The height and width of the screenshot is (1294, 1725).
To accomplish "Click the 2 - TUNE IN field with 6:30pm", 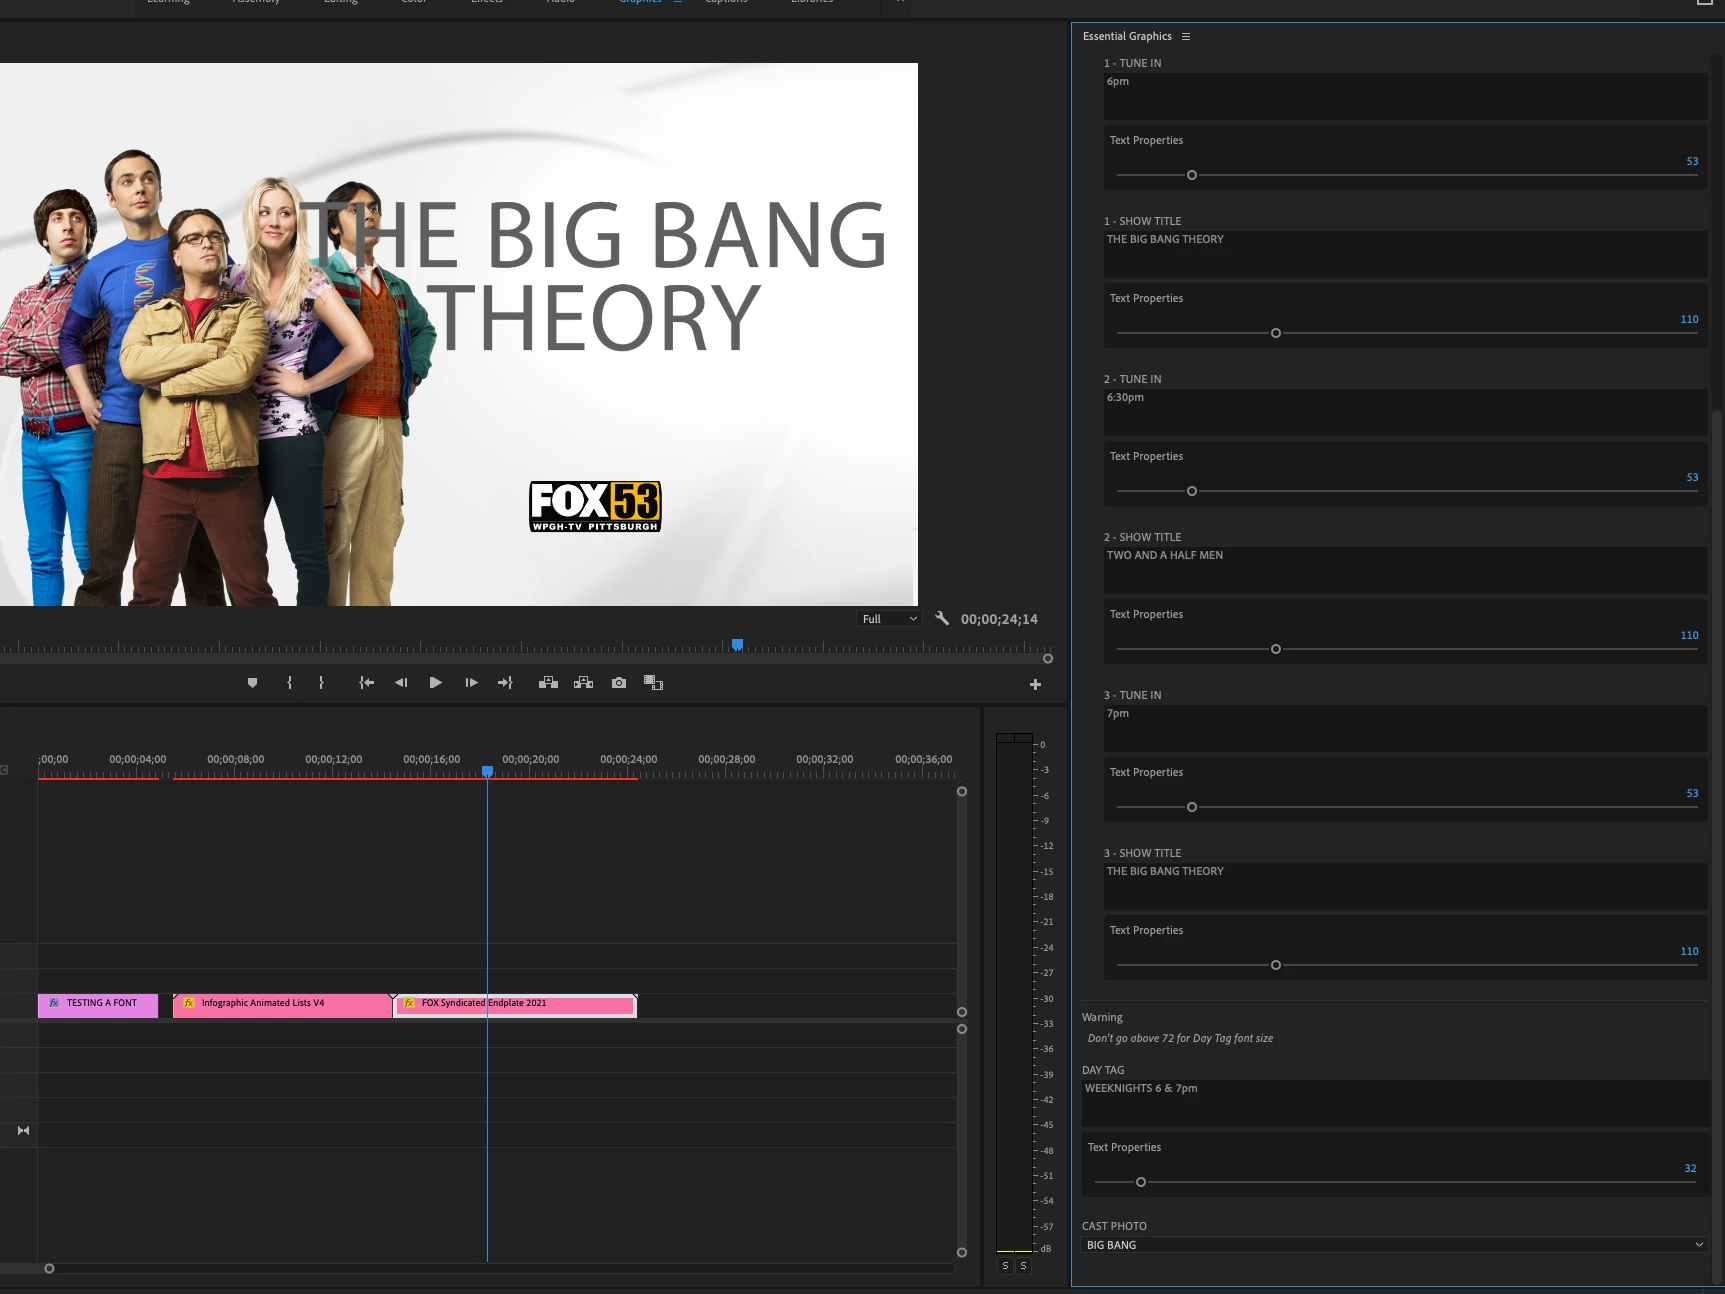I will point(1405,412).
